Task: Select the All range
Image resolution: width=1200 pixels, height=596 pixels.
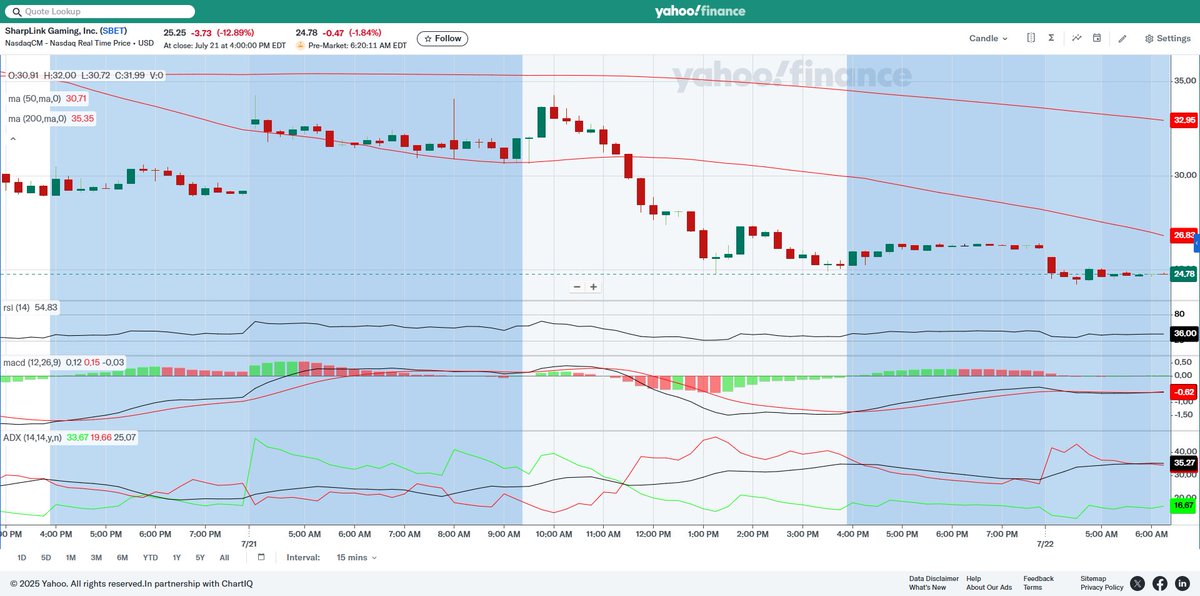Action: (x=224, y=557)
